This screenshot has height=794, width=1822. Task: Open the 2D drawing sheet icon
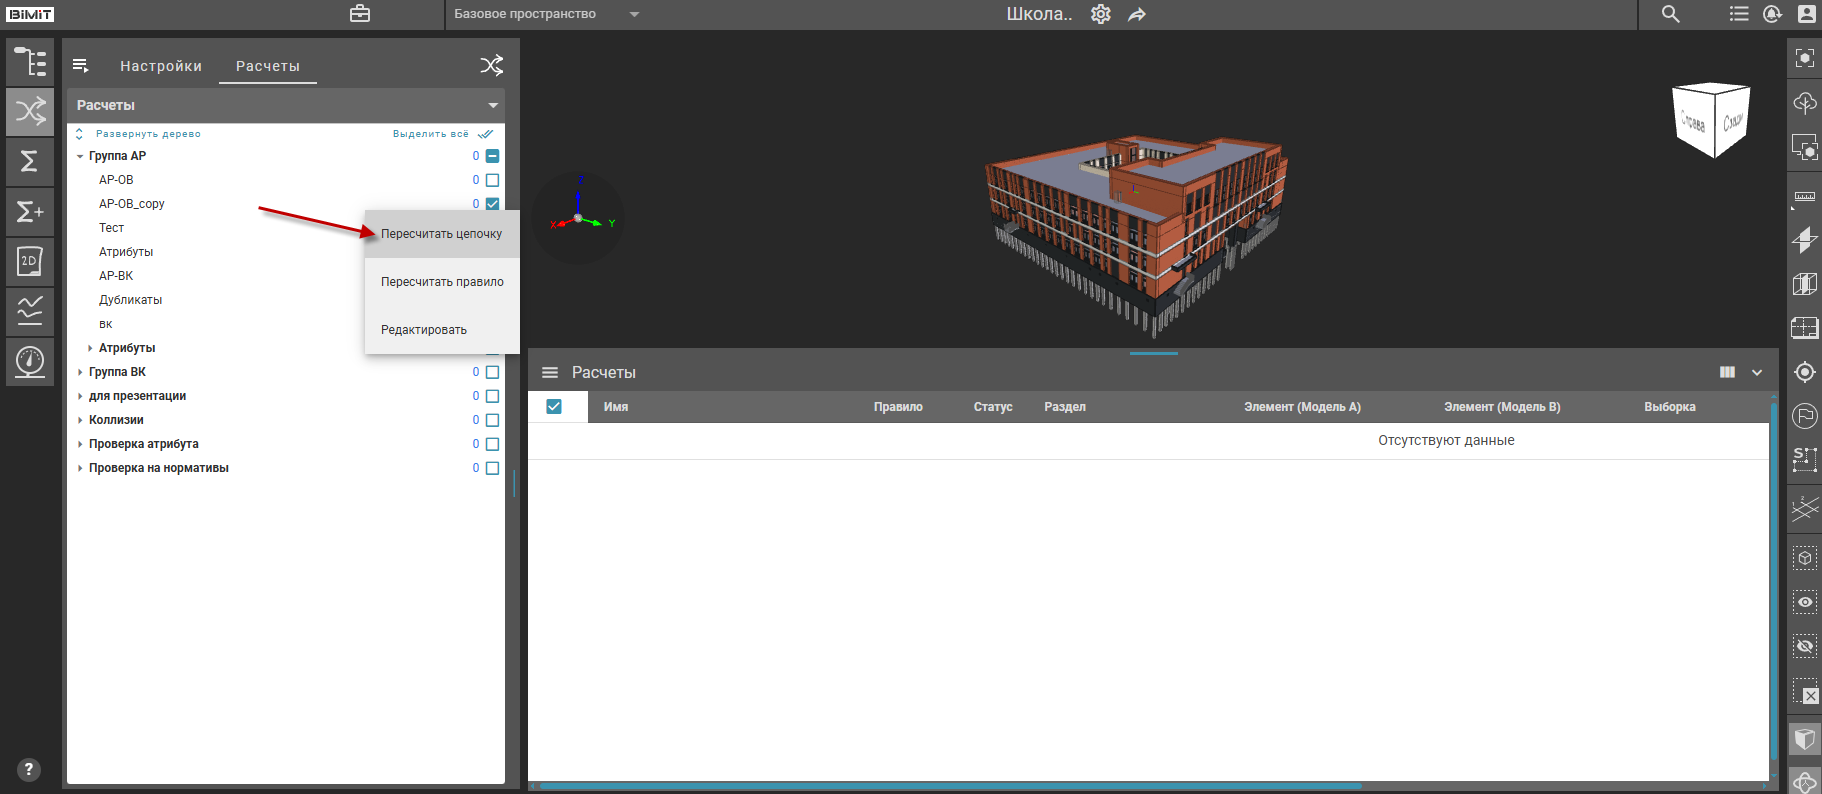click(30, 262)
